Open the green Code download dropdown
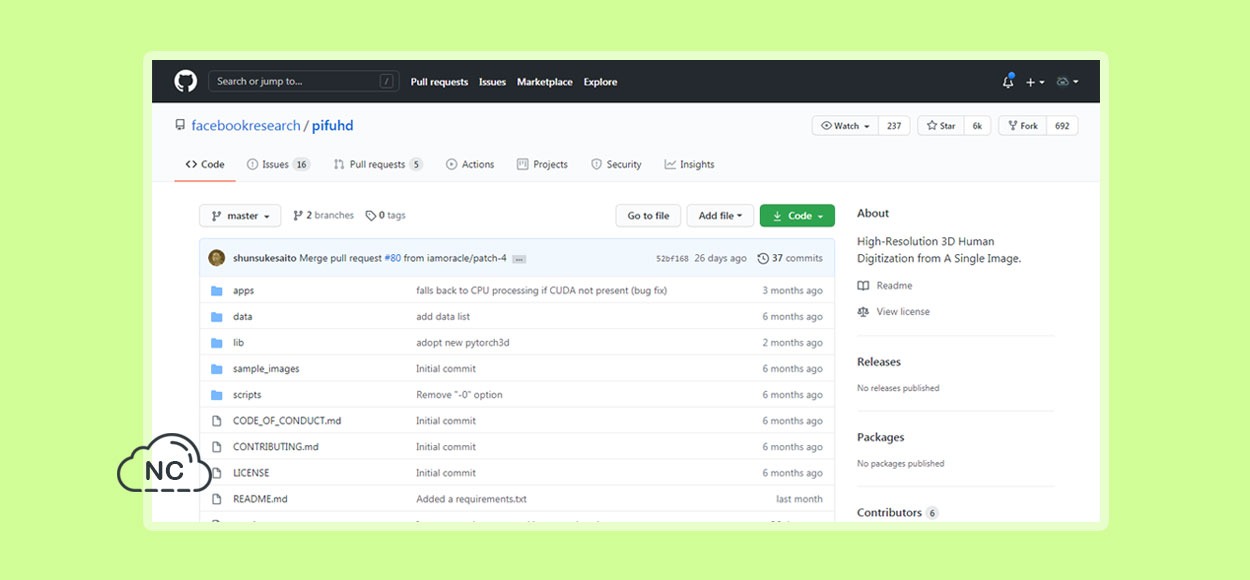The height and width of the screenshot is (580, 1250). [797, 216]
